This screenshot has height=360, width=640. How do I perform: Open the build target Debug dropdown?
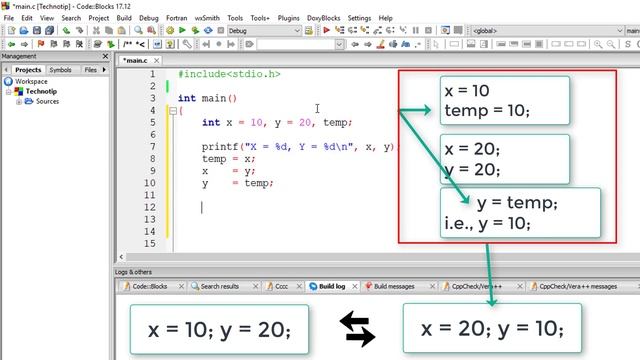[264, 31]
